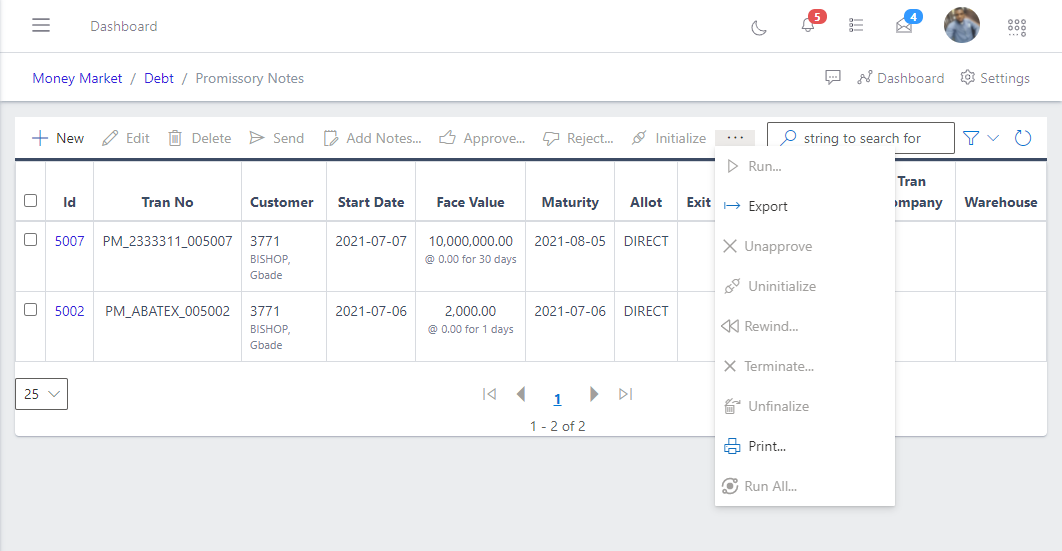Choose Run All menu entry

(805, 486)
